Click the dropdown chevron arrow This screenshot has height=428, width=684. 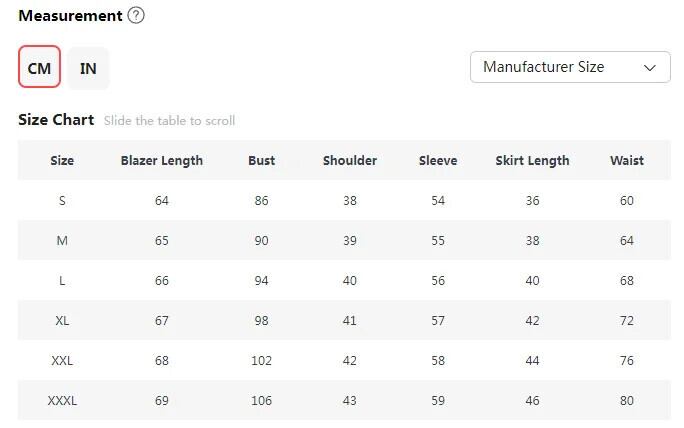[650, 68]
